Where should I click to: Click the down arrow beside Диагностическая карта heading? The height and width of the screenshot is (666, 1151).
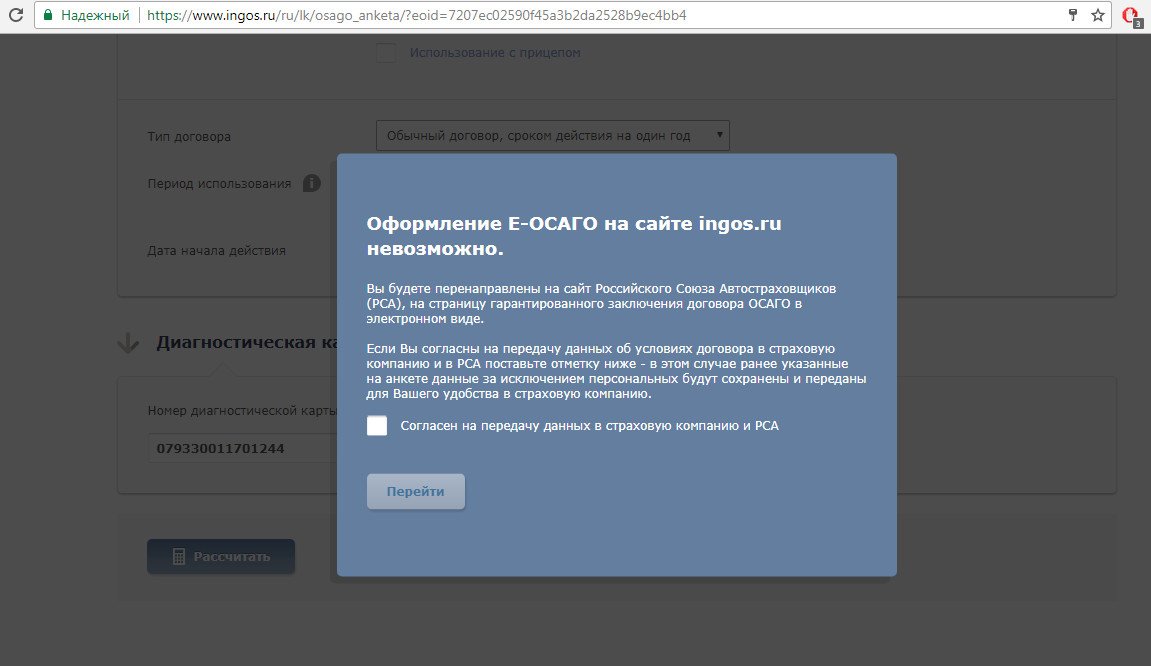coord(128,343)
